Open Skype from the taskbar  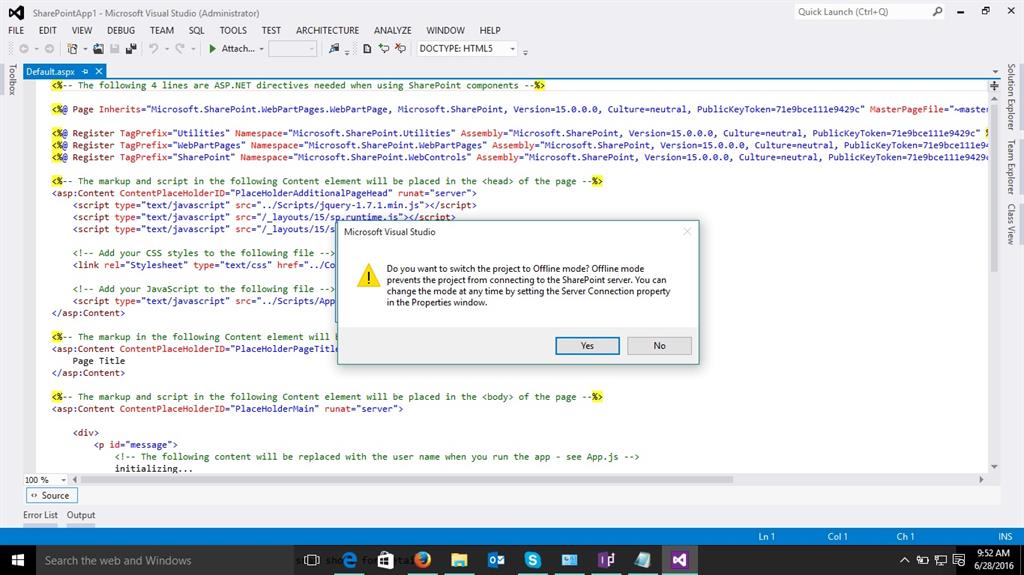533,560
